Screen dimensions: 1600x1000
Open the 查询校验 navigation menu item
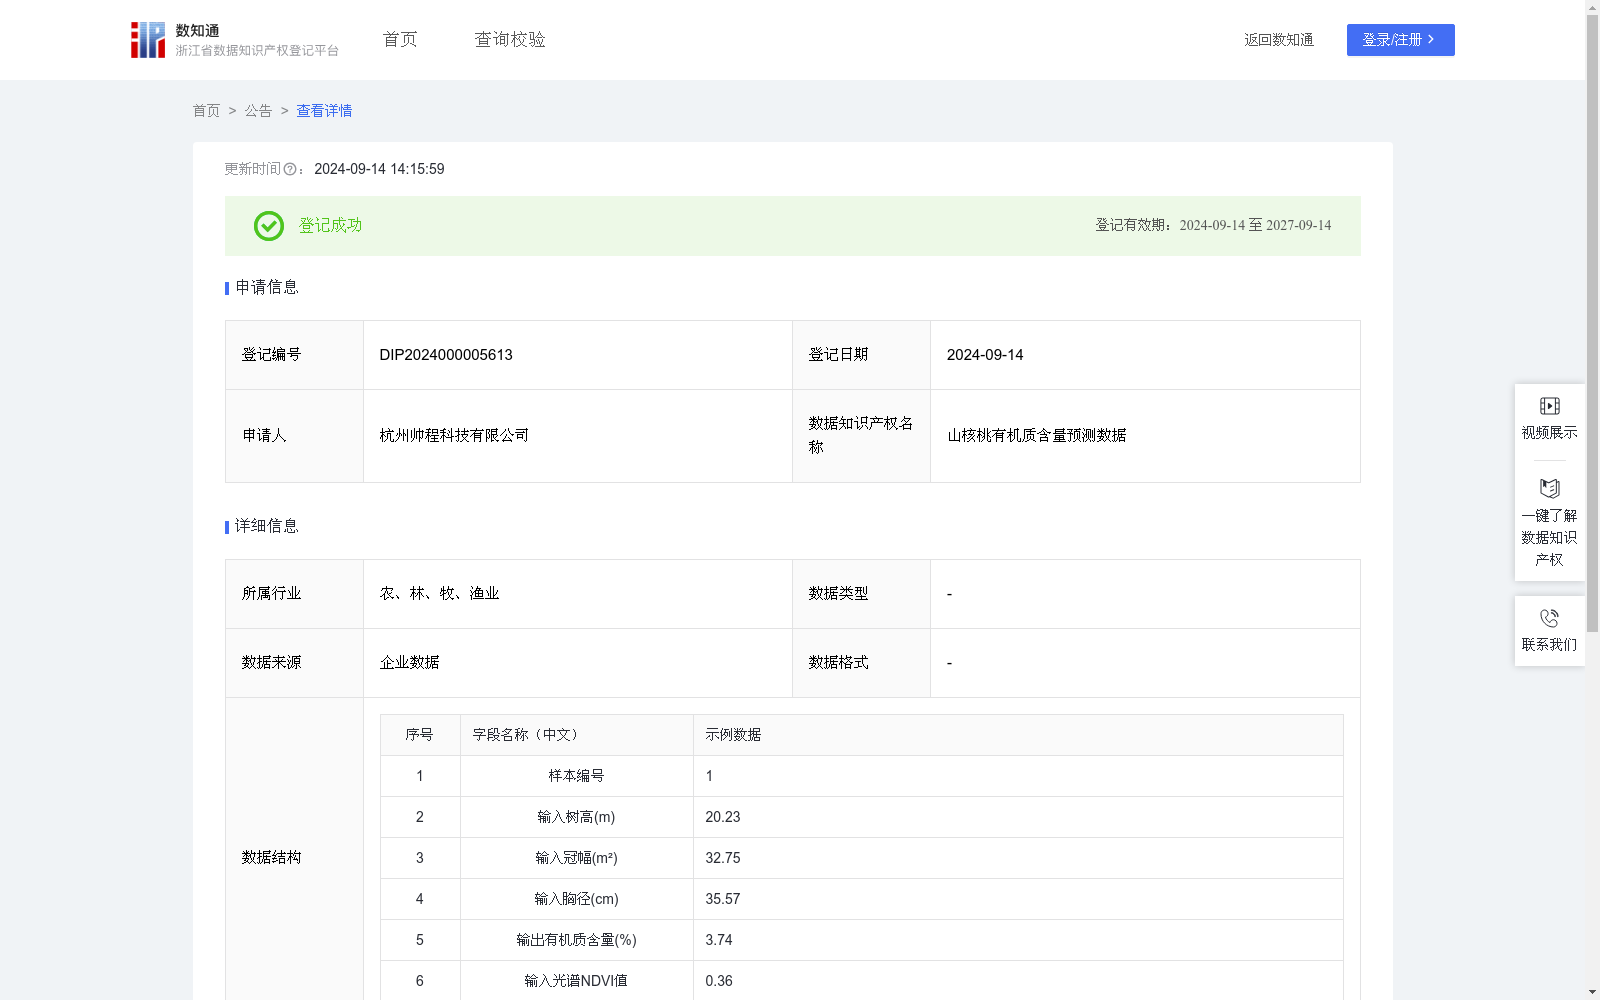point(510,40)
